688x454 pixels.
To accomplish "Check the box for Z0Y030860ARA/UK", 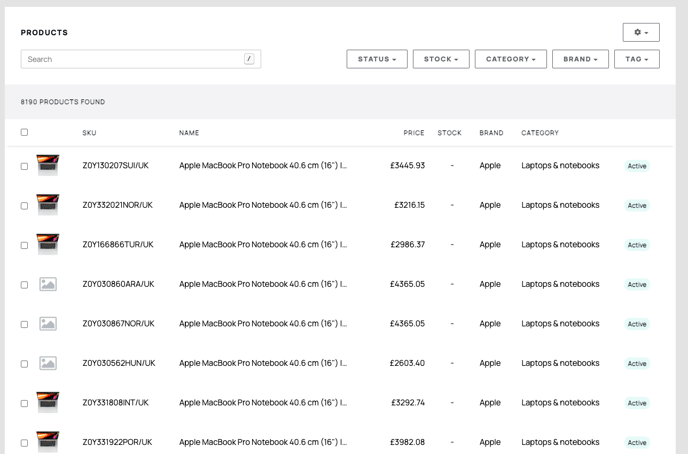I will point(24,285).
